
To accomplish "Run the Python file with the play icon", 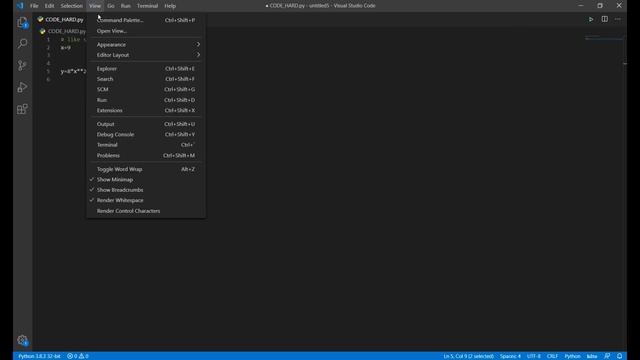I will [591, 19].
